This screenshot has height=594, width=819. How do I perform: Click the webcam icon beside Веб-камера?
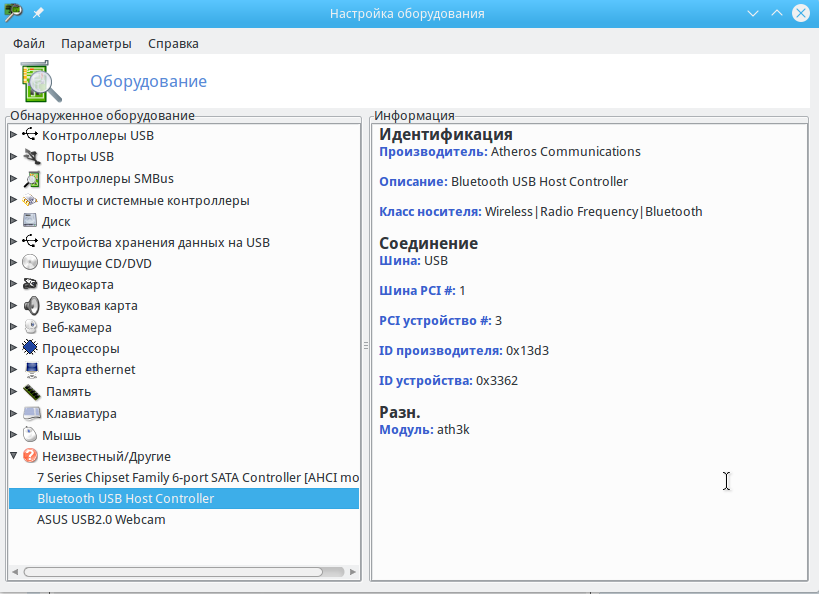(31, 327)
